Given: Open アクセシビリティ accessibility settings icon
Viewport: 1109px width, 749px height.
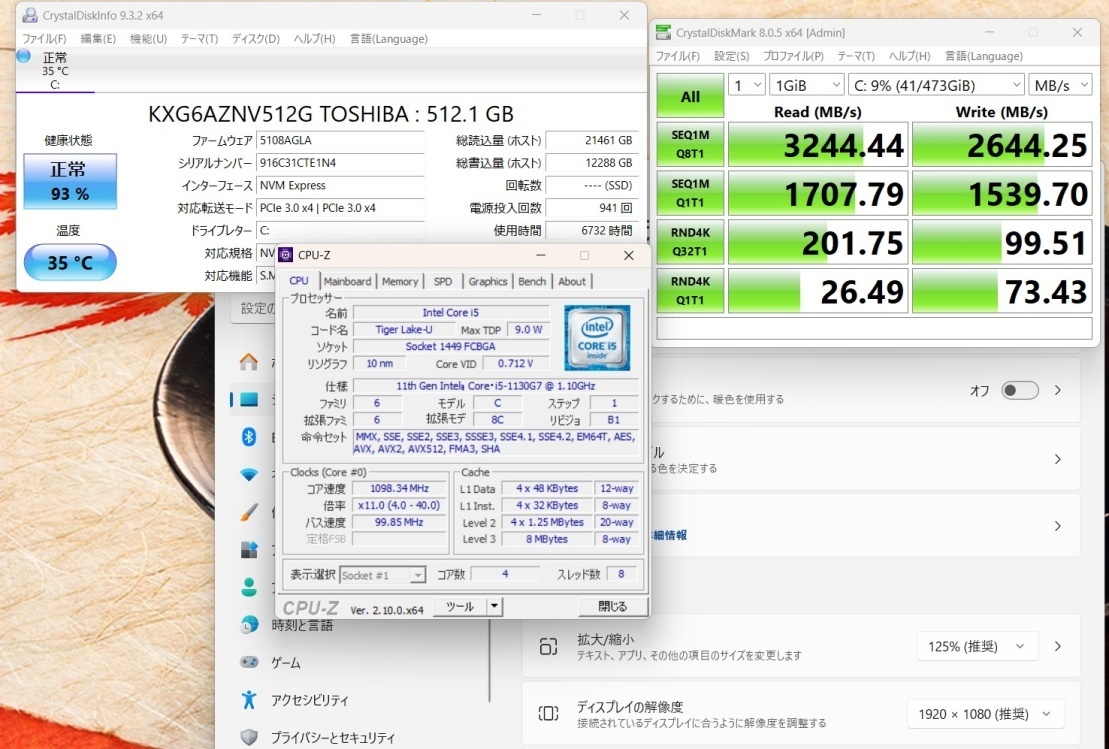Looking at the screenshot, I should [x=247, y=700].
